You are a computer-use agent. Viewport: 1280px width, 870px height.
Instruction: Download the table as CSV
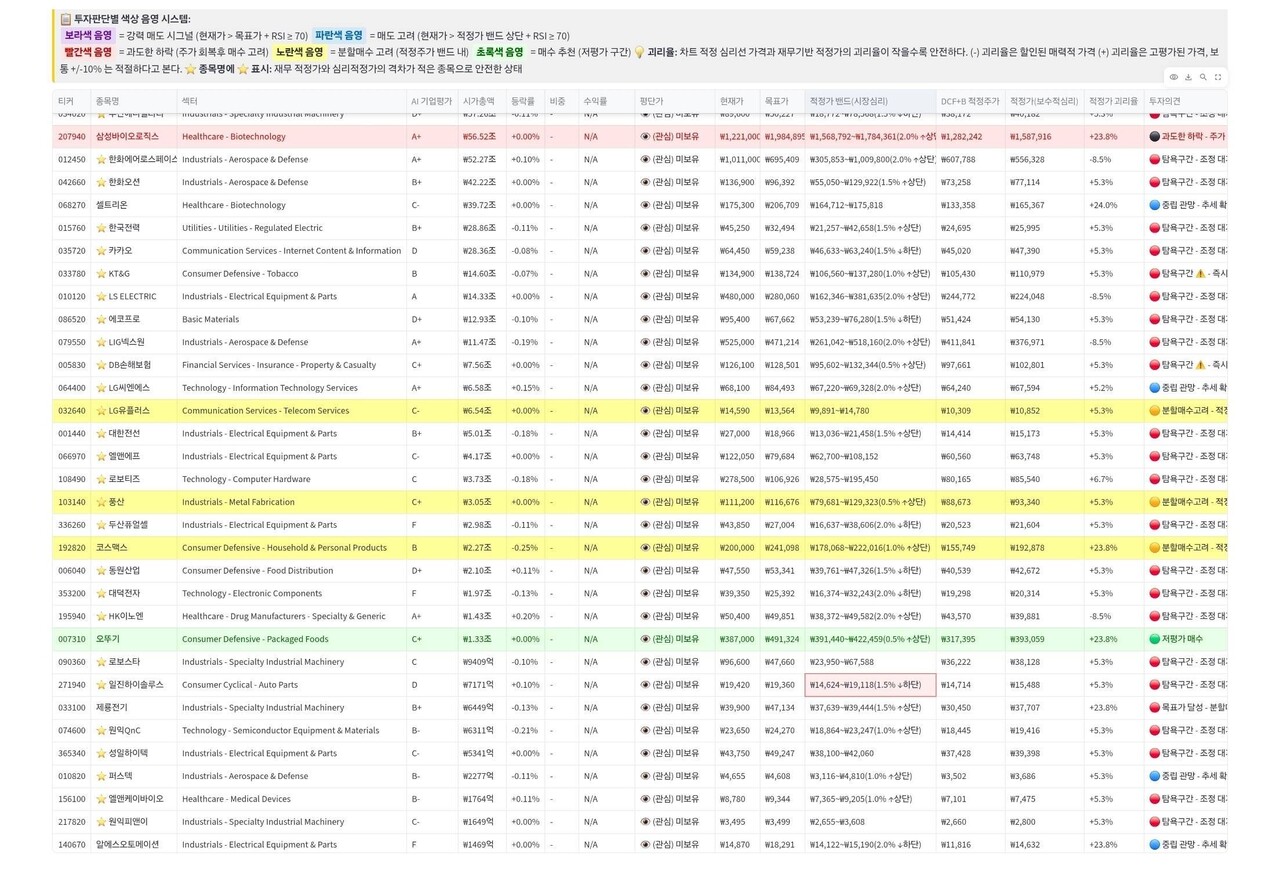(x=1188, y=77)
